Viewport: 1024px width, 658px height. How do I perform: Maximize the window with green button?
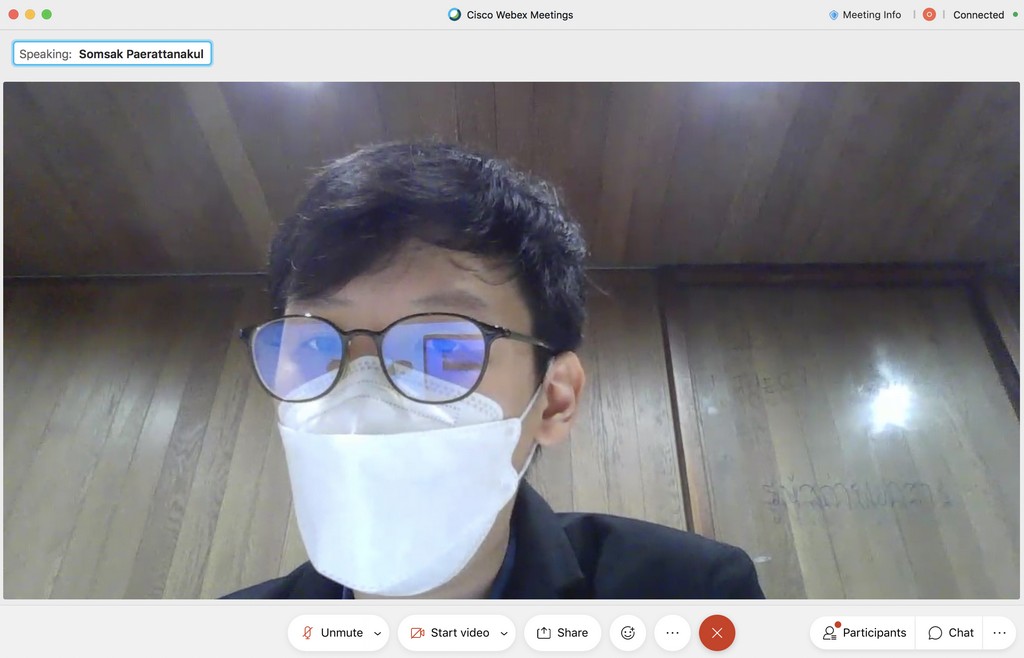pyautogui.click(x=47, y=14)
